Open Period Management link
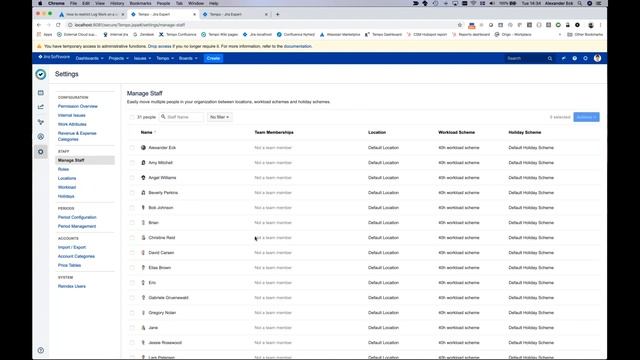 click(77, 226)
